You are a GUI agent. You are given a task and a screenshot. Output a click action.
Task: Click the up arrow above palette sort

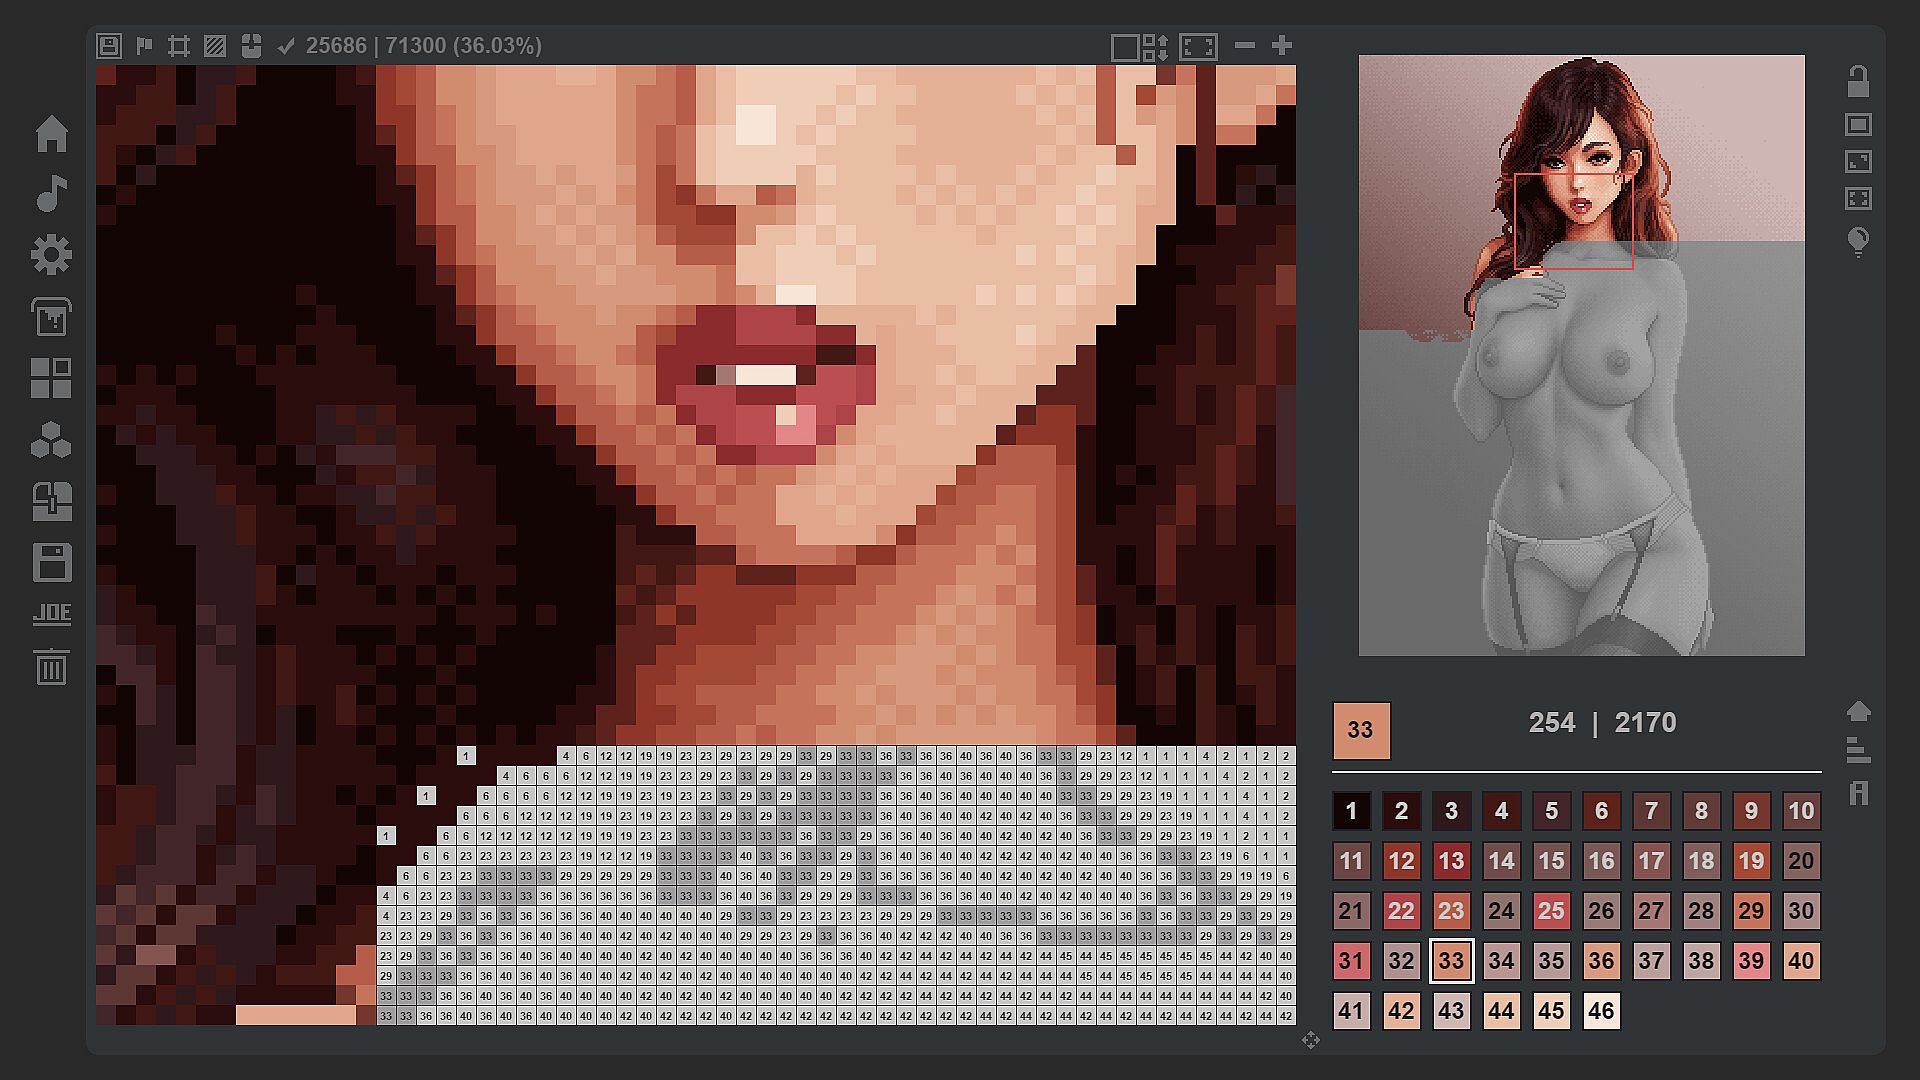[x=1858, y=711]
